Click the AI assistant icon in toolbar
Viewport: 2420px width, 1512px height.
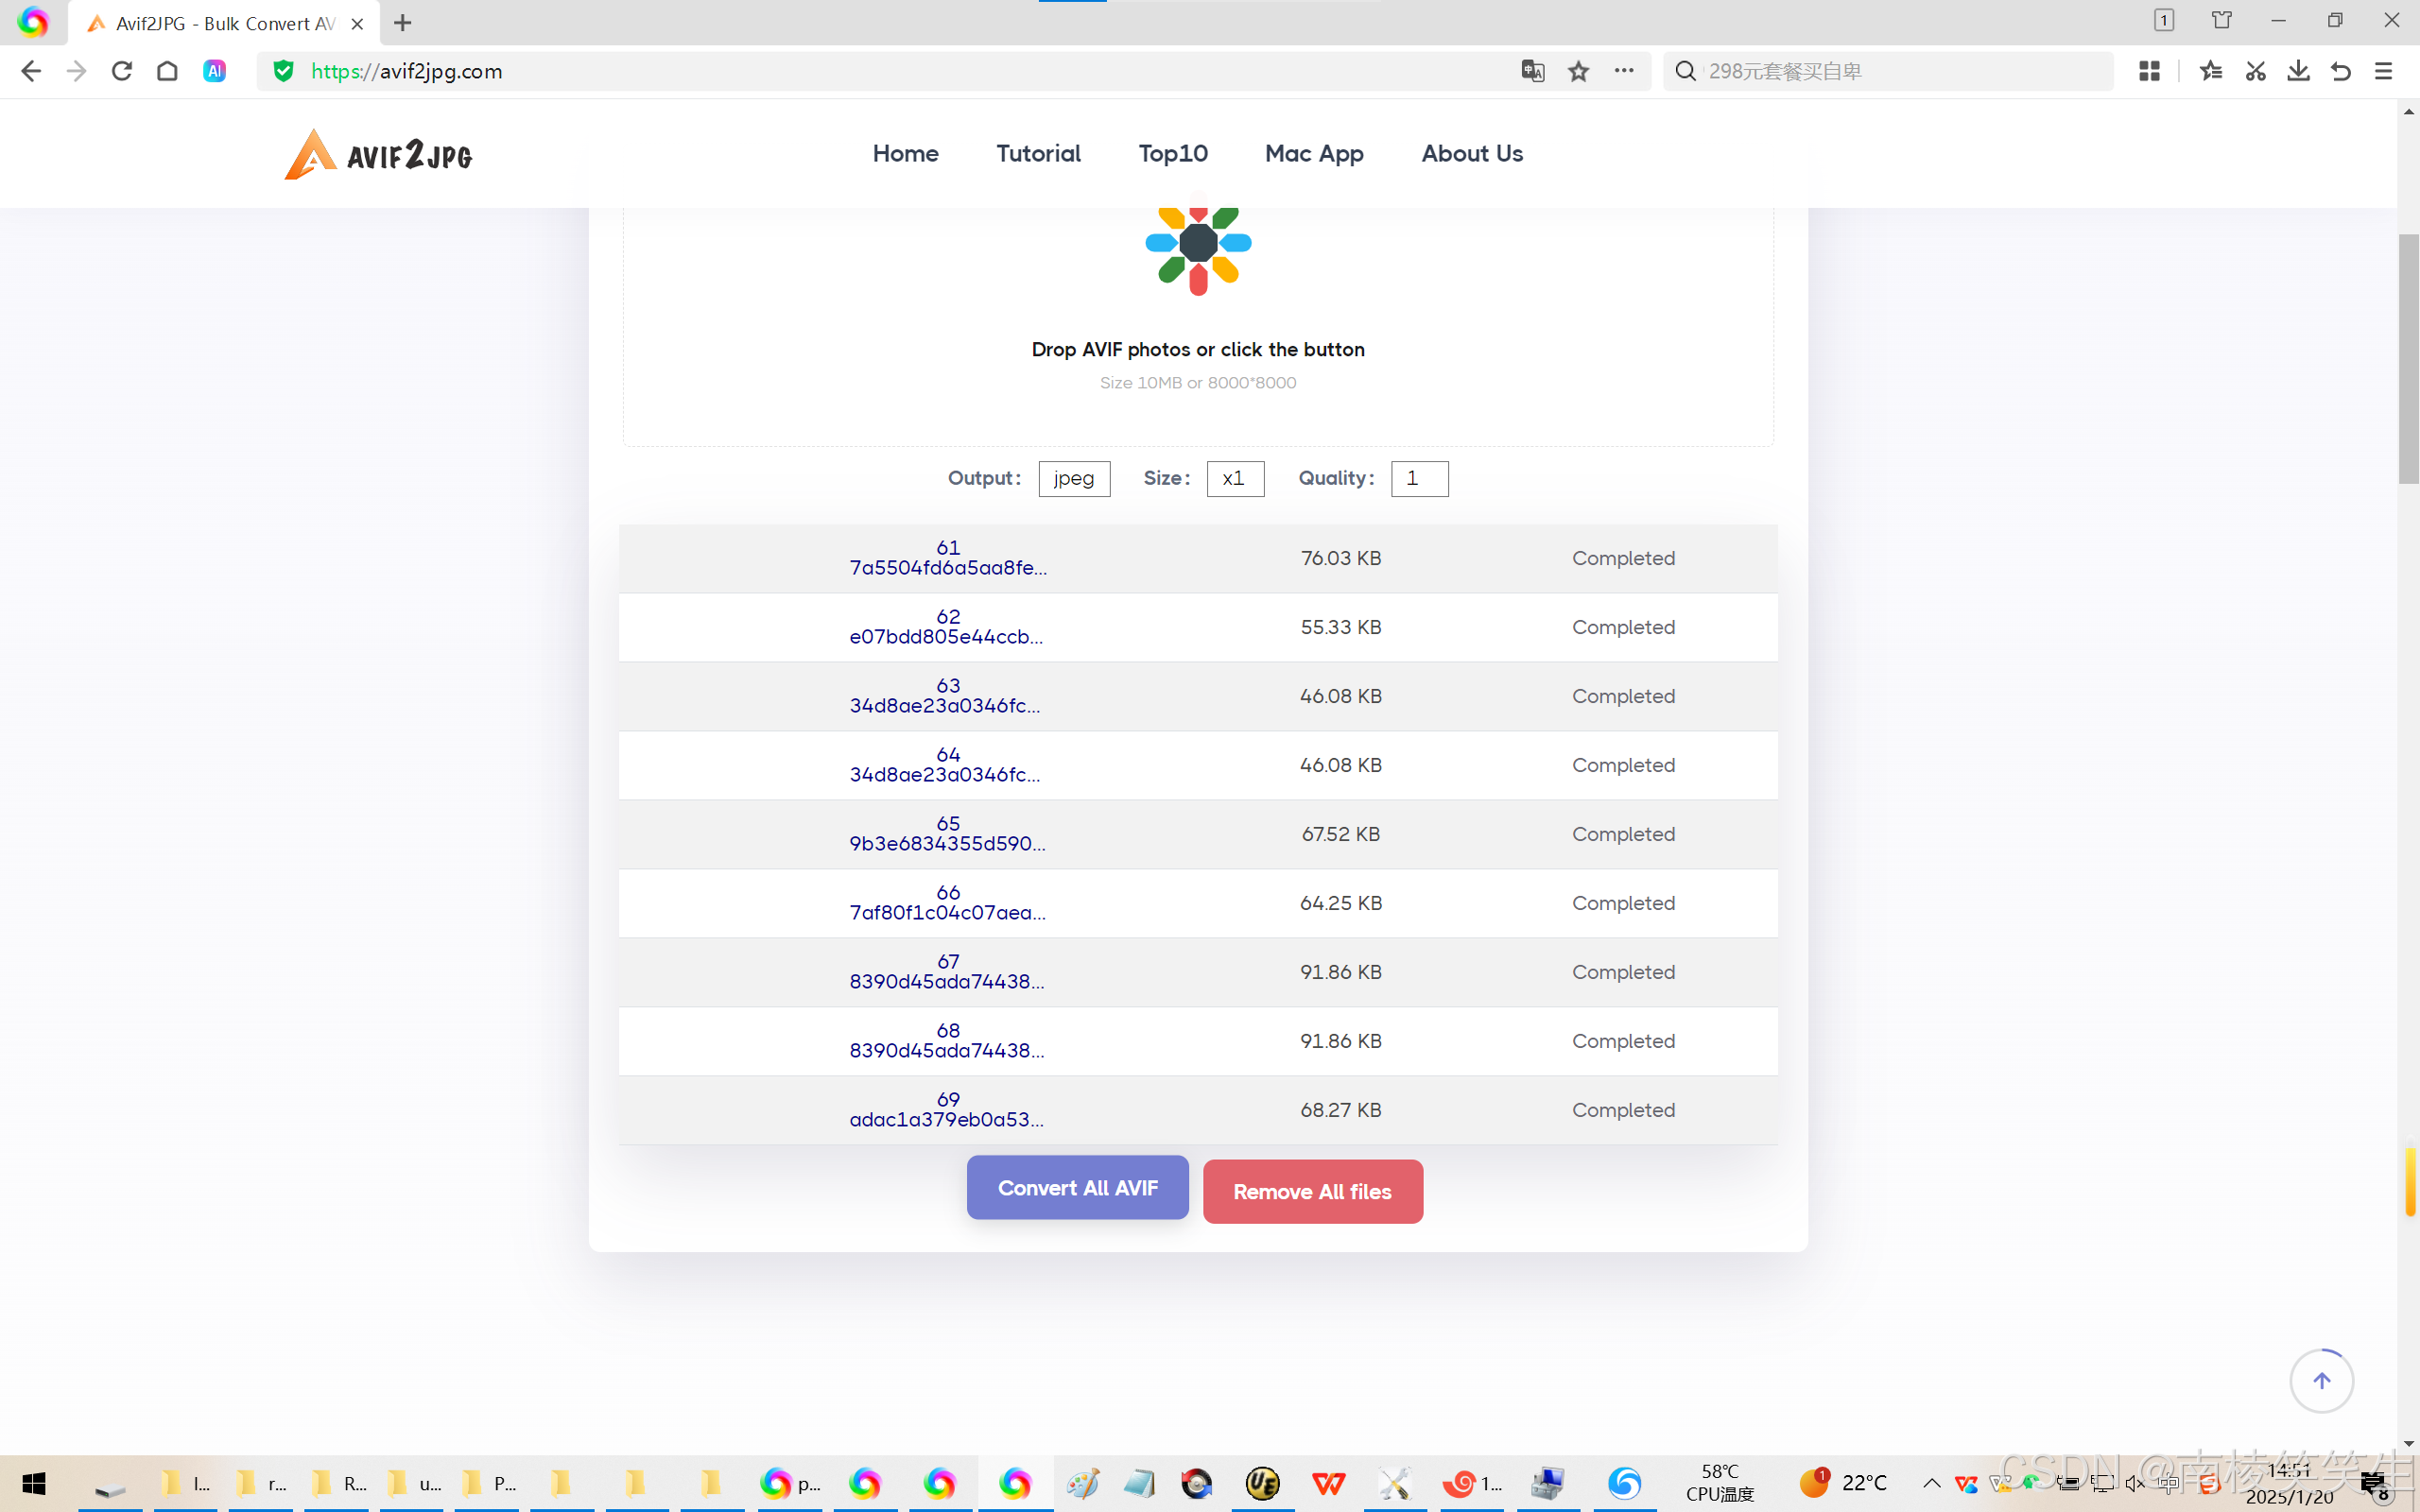(x=214, y=71)
